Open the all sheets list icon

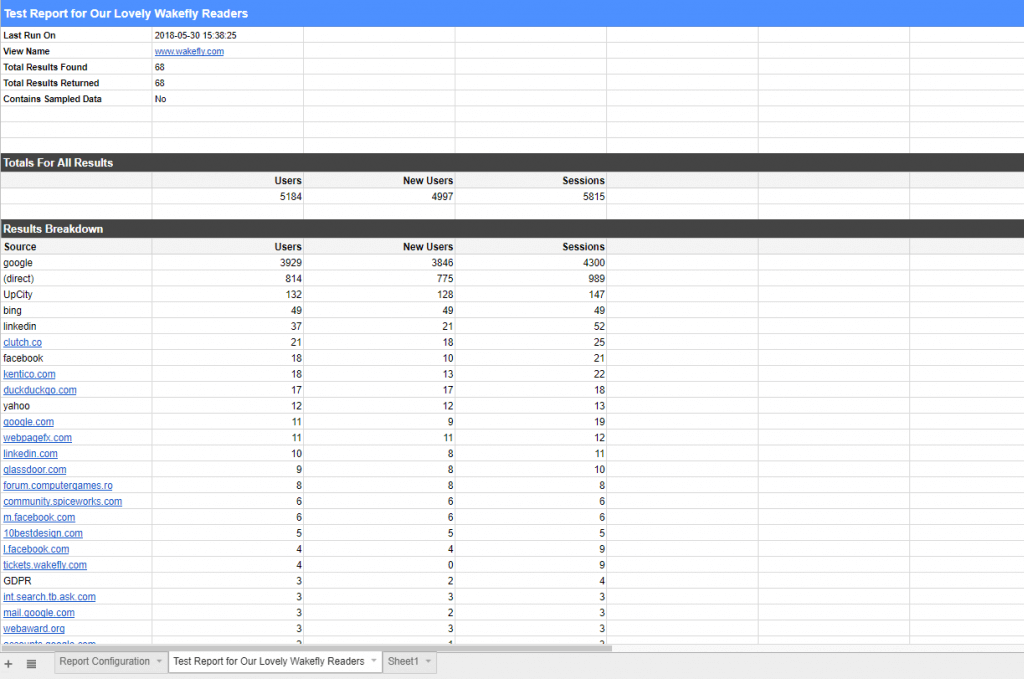click(x=31, y=664)
